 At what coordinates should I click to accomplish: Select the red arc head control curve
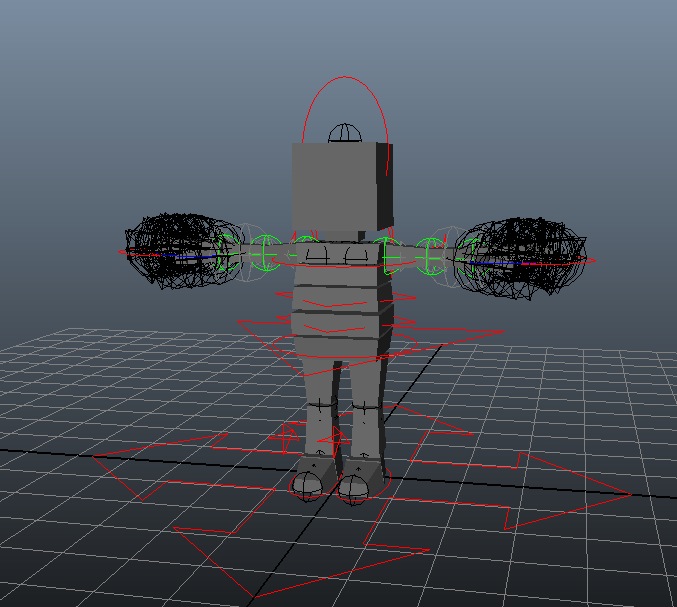coord(345,78)
